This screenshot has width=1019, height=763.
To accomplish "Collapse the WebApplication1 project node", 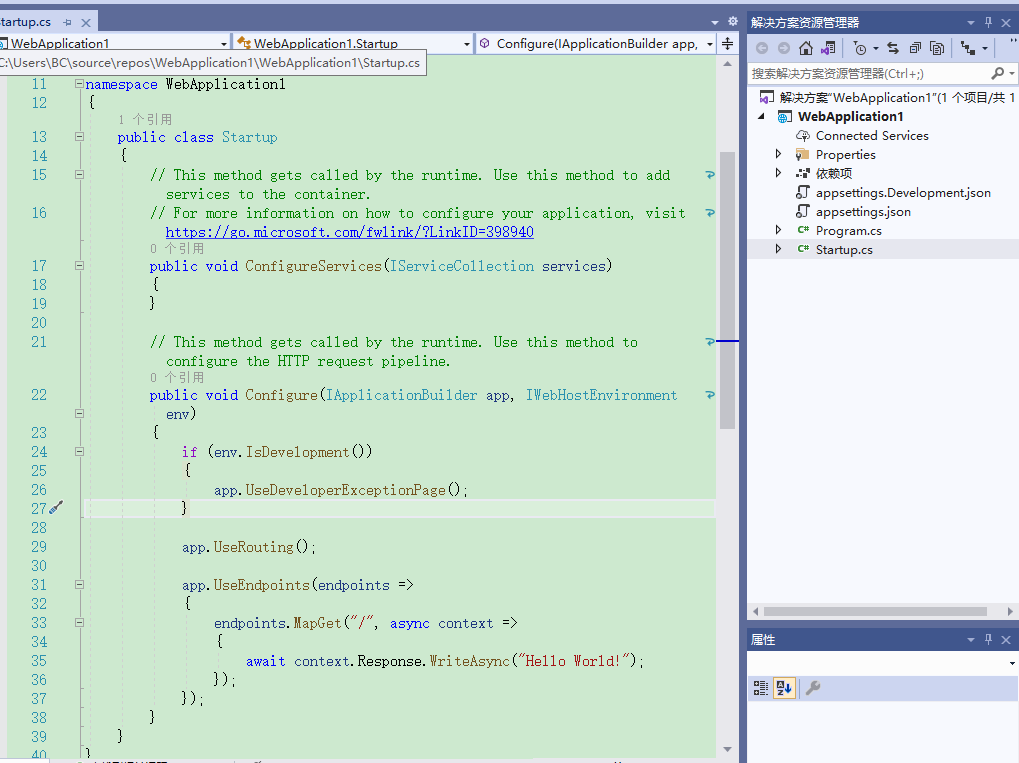I will (762, 116).
